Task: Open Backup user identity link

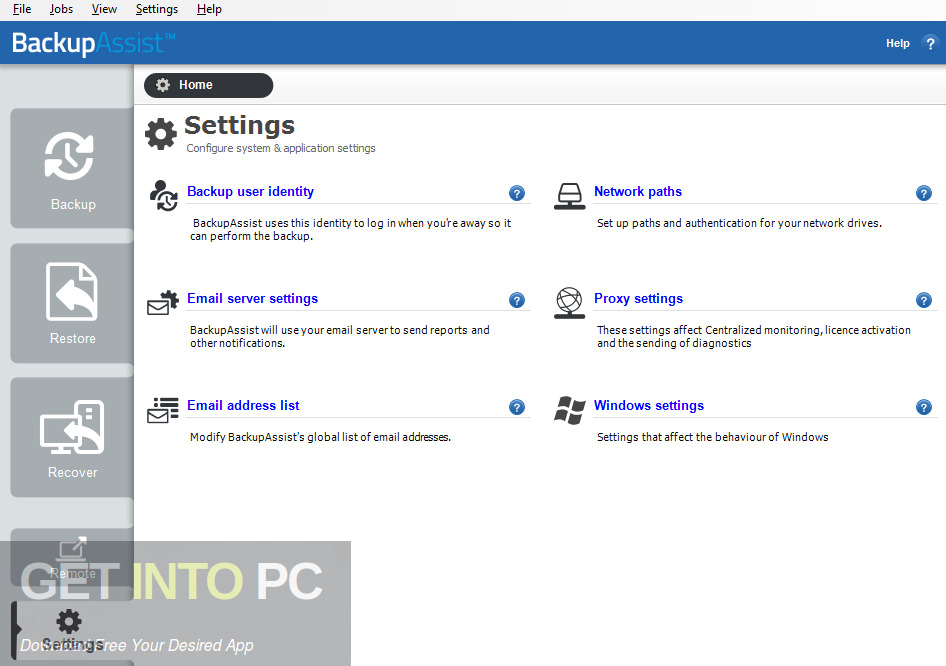Action: point(250,191)
